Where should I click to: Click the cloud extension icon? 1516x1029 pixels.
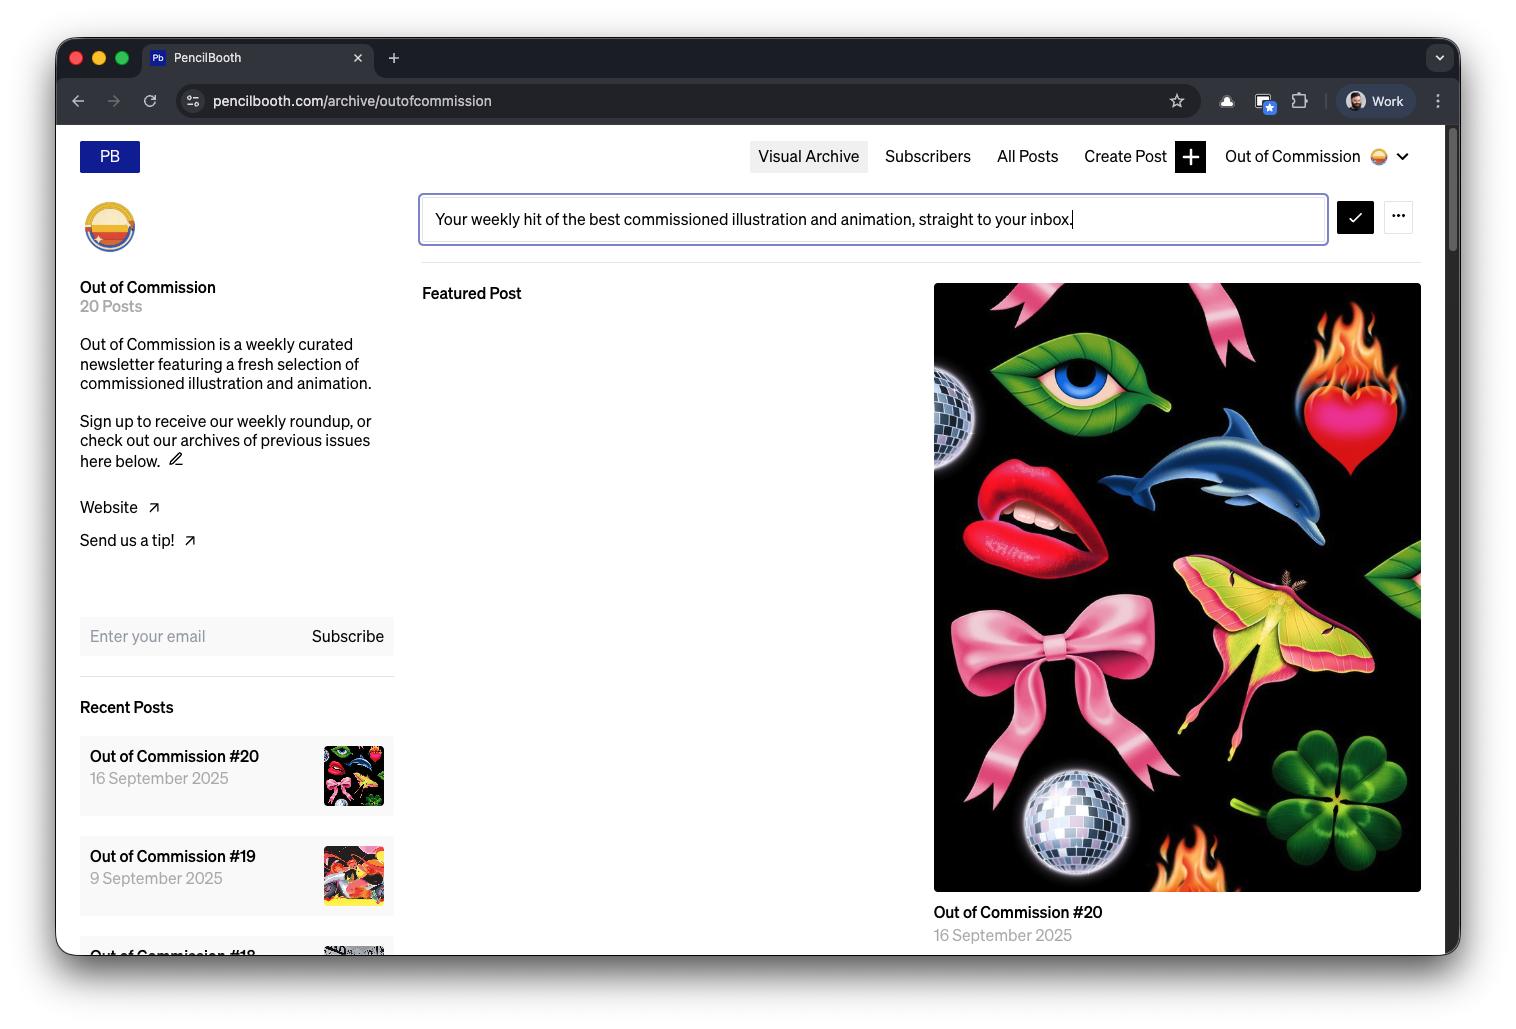[1227, 101]
